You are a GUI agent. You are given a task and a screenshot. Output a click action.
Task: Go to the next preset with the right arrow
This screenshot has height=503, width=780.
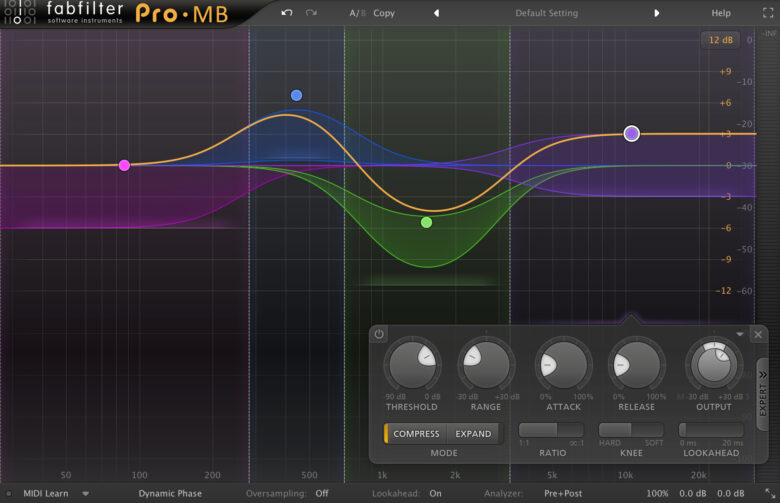point(657,13)
